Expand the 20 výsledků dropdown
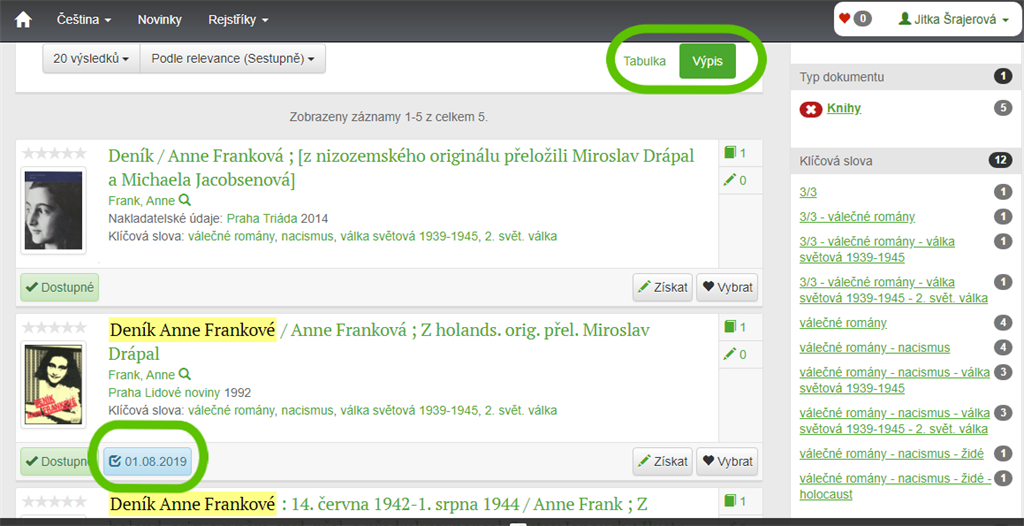Image resolution: width=1024 pixels, height=526 pixels. pos(91,59)
